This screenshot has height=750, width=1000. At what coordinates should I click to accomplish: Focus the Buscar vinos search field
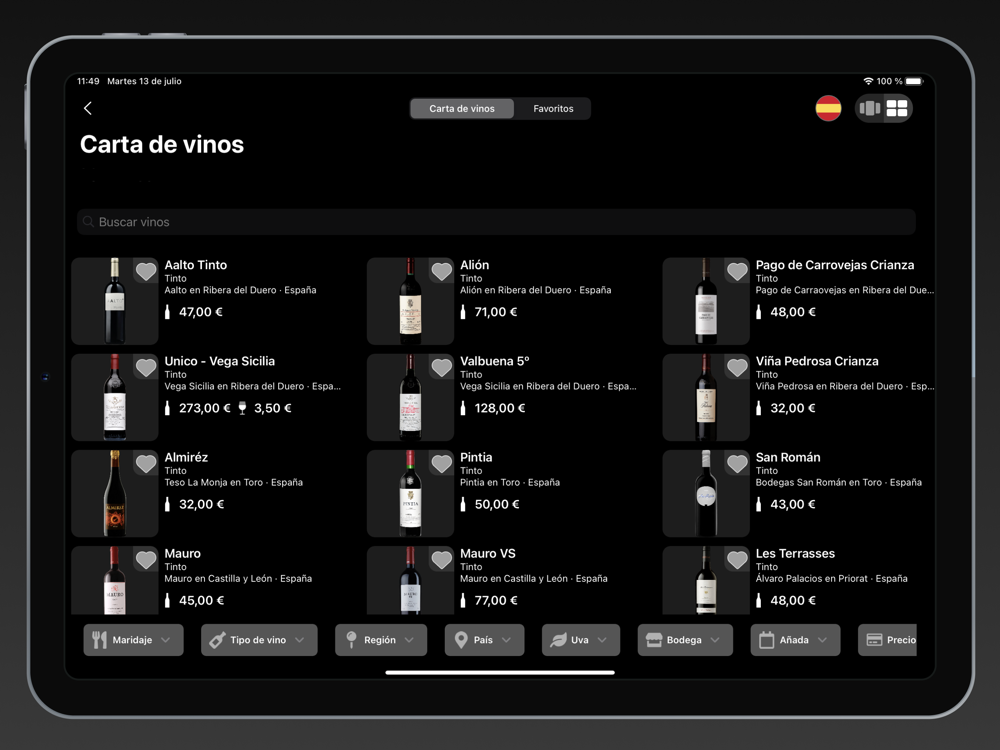point(496,222)
